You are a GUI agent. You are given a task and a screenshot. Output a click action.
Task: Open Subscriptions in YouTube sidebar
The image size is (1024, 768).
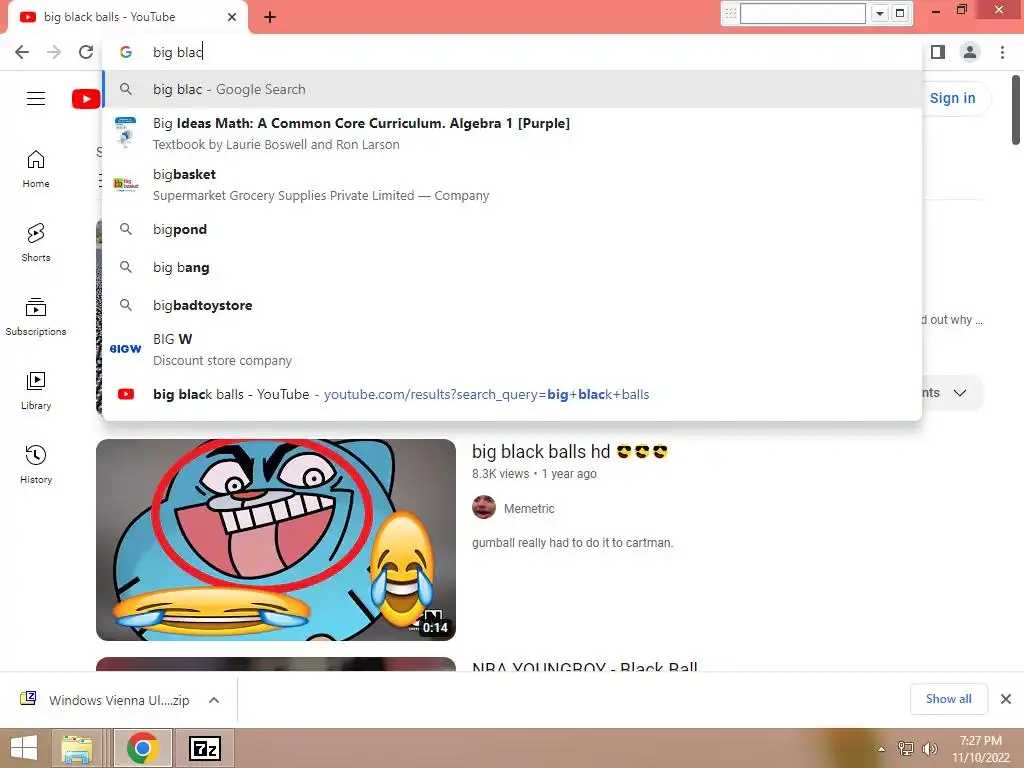click(36, 317)
